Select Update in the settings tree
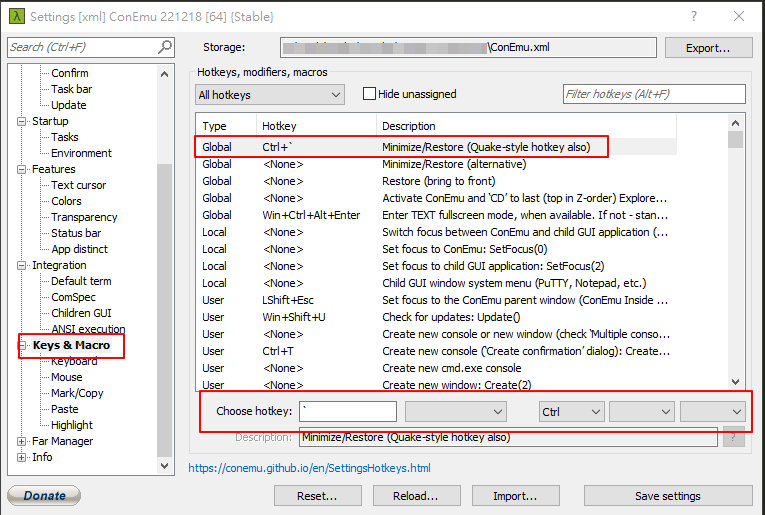Screen dimensions: 765x515 coord(68,105)
